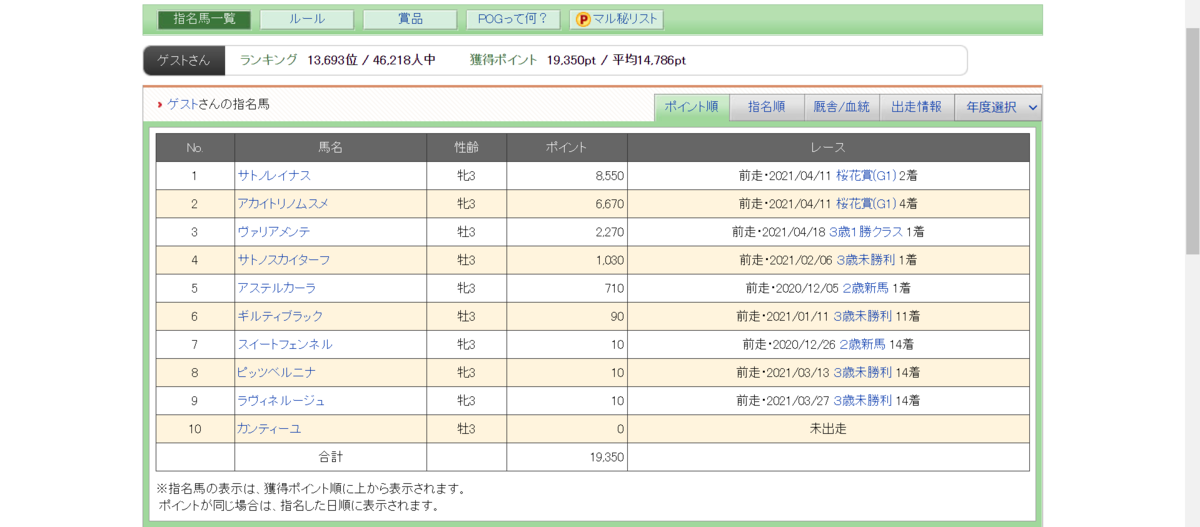Open 3歳未勝利 link dated 2021/03/27
The image size is (1200, 527).
tap(863, 400)
